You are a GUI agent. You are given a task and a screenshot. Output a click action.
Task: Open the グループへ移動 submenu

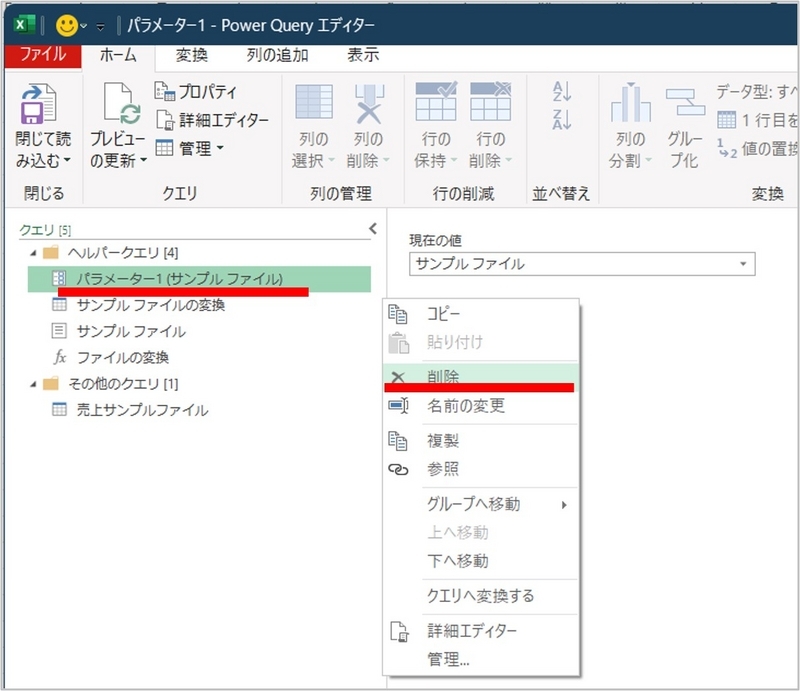481,504
